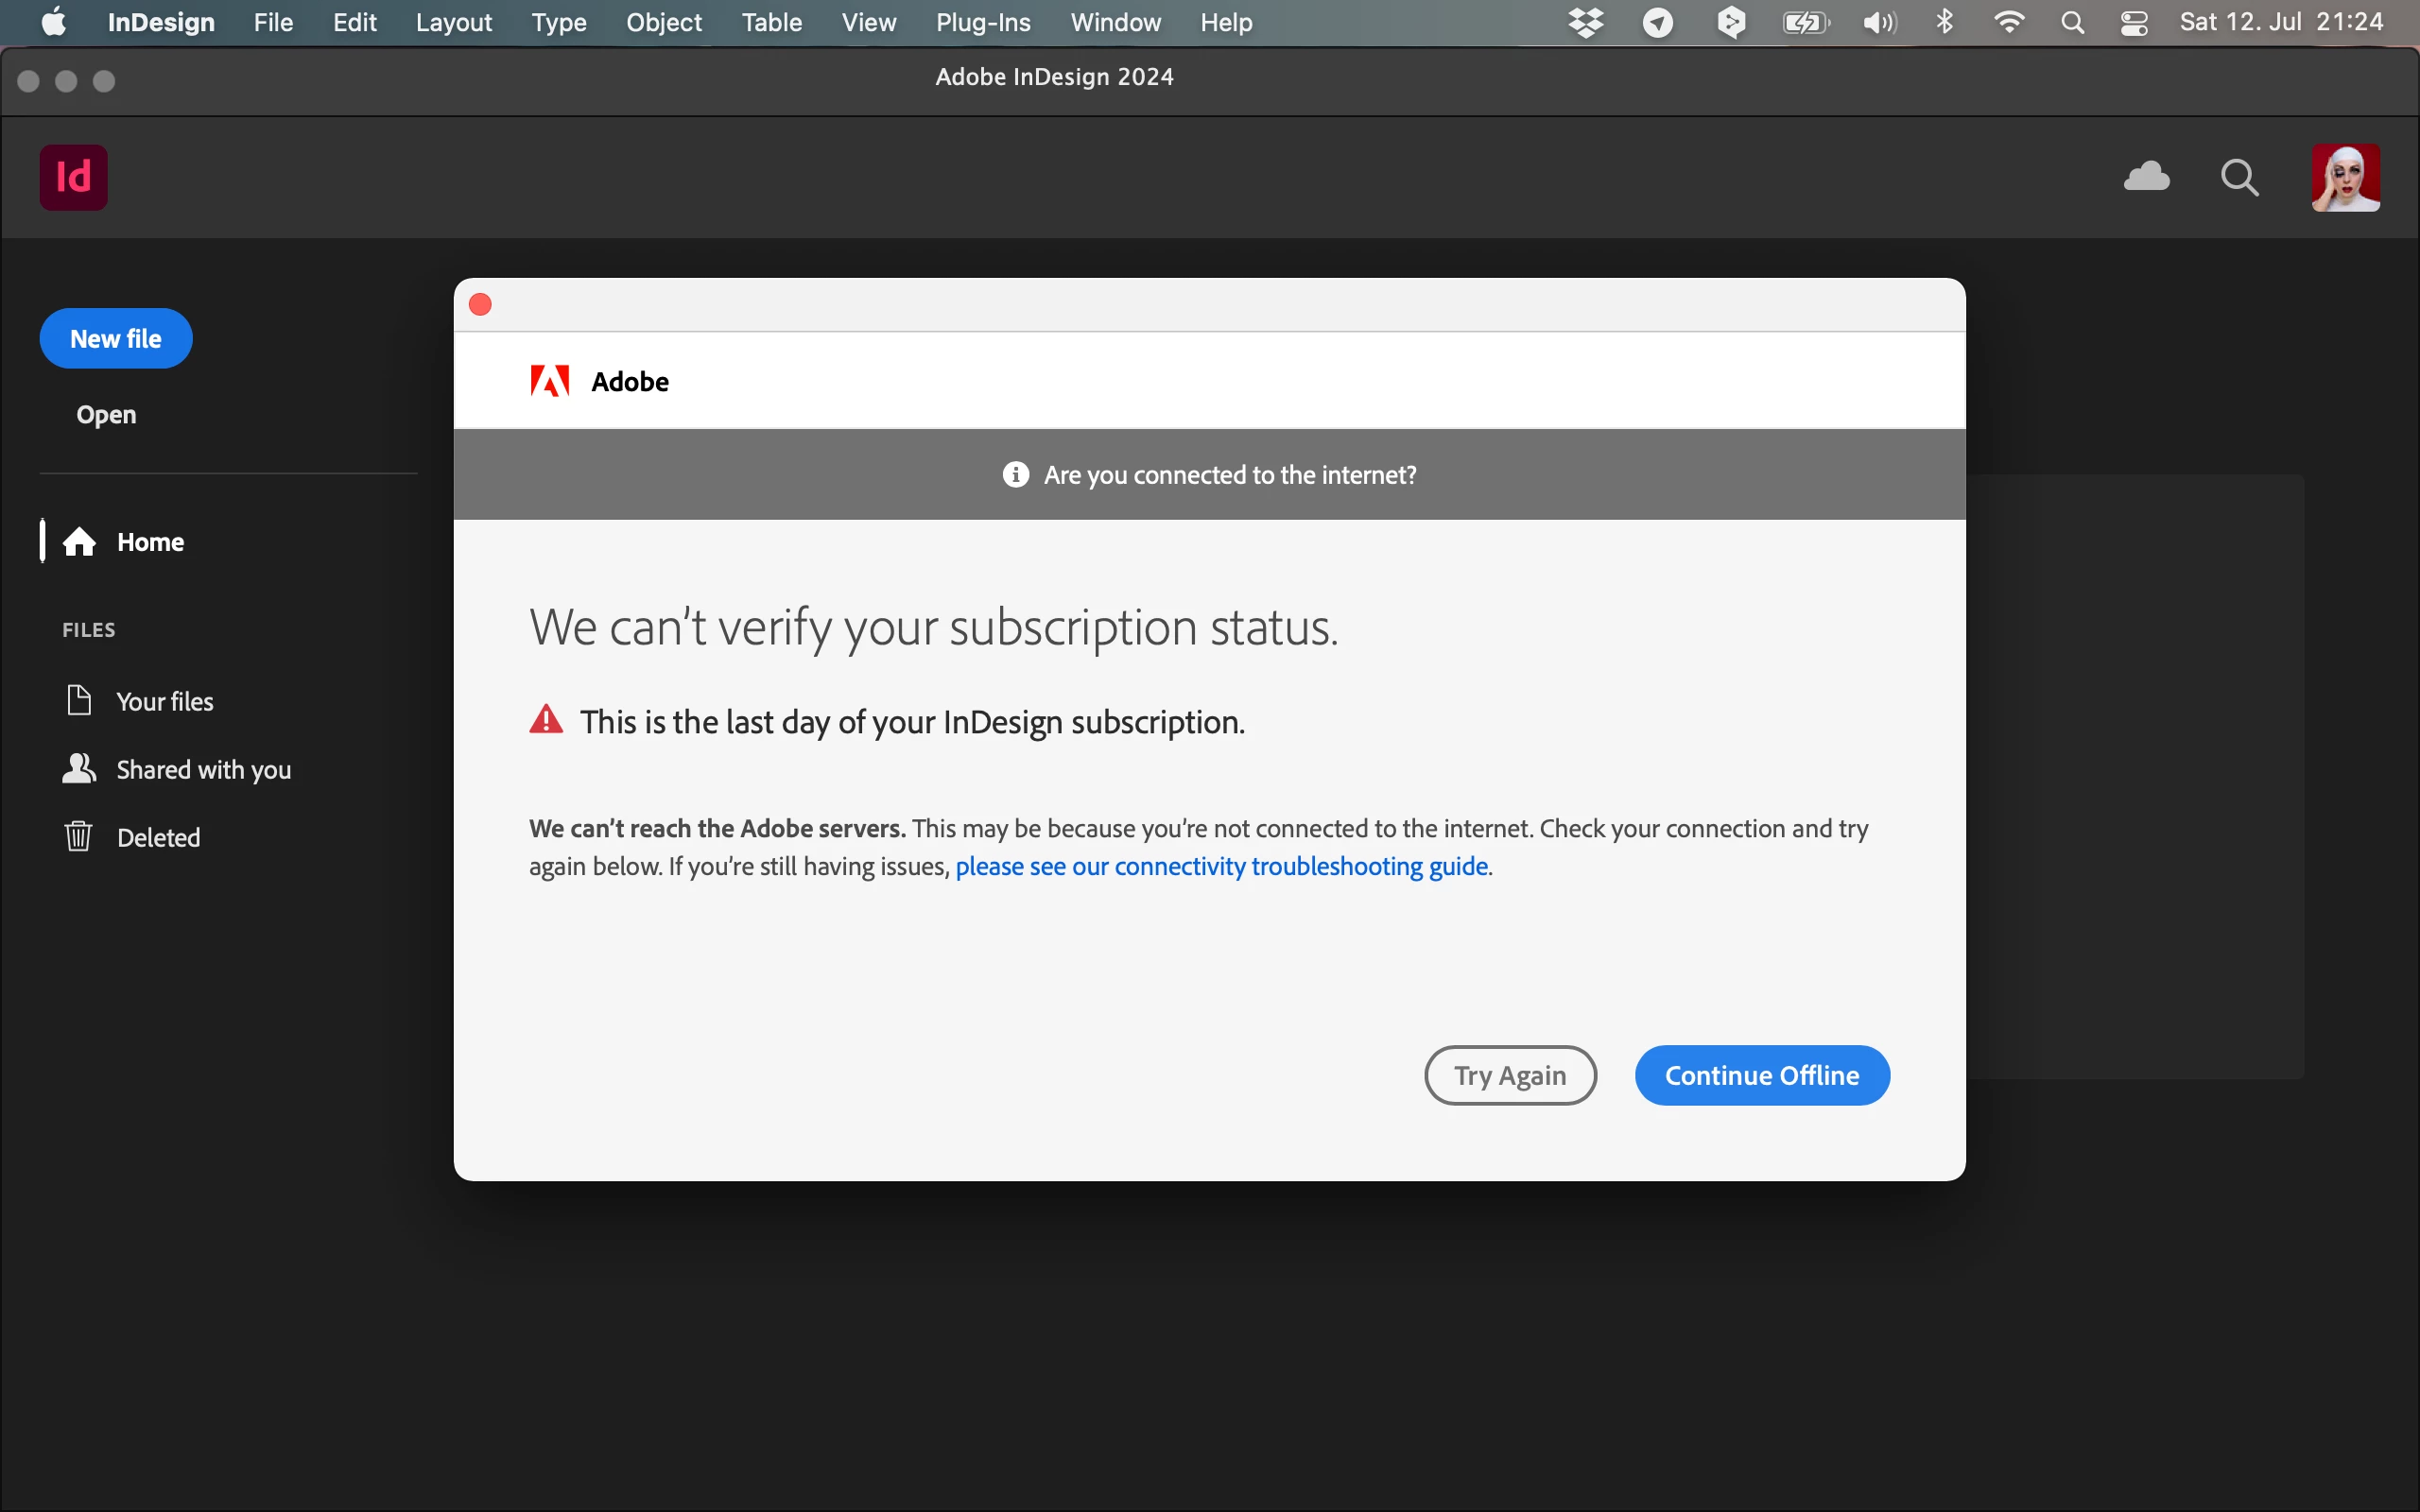Open the File menu
Image resolution: width=2420 pixels, height=1512 pixels.
click(273, 22)
